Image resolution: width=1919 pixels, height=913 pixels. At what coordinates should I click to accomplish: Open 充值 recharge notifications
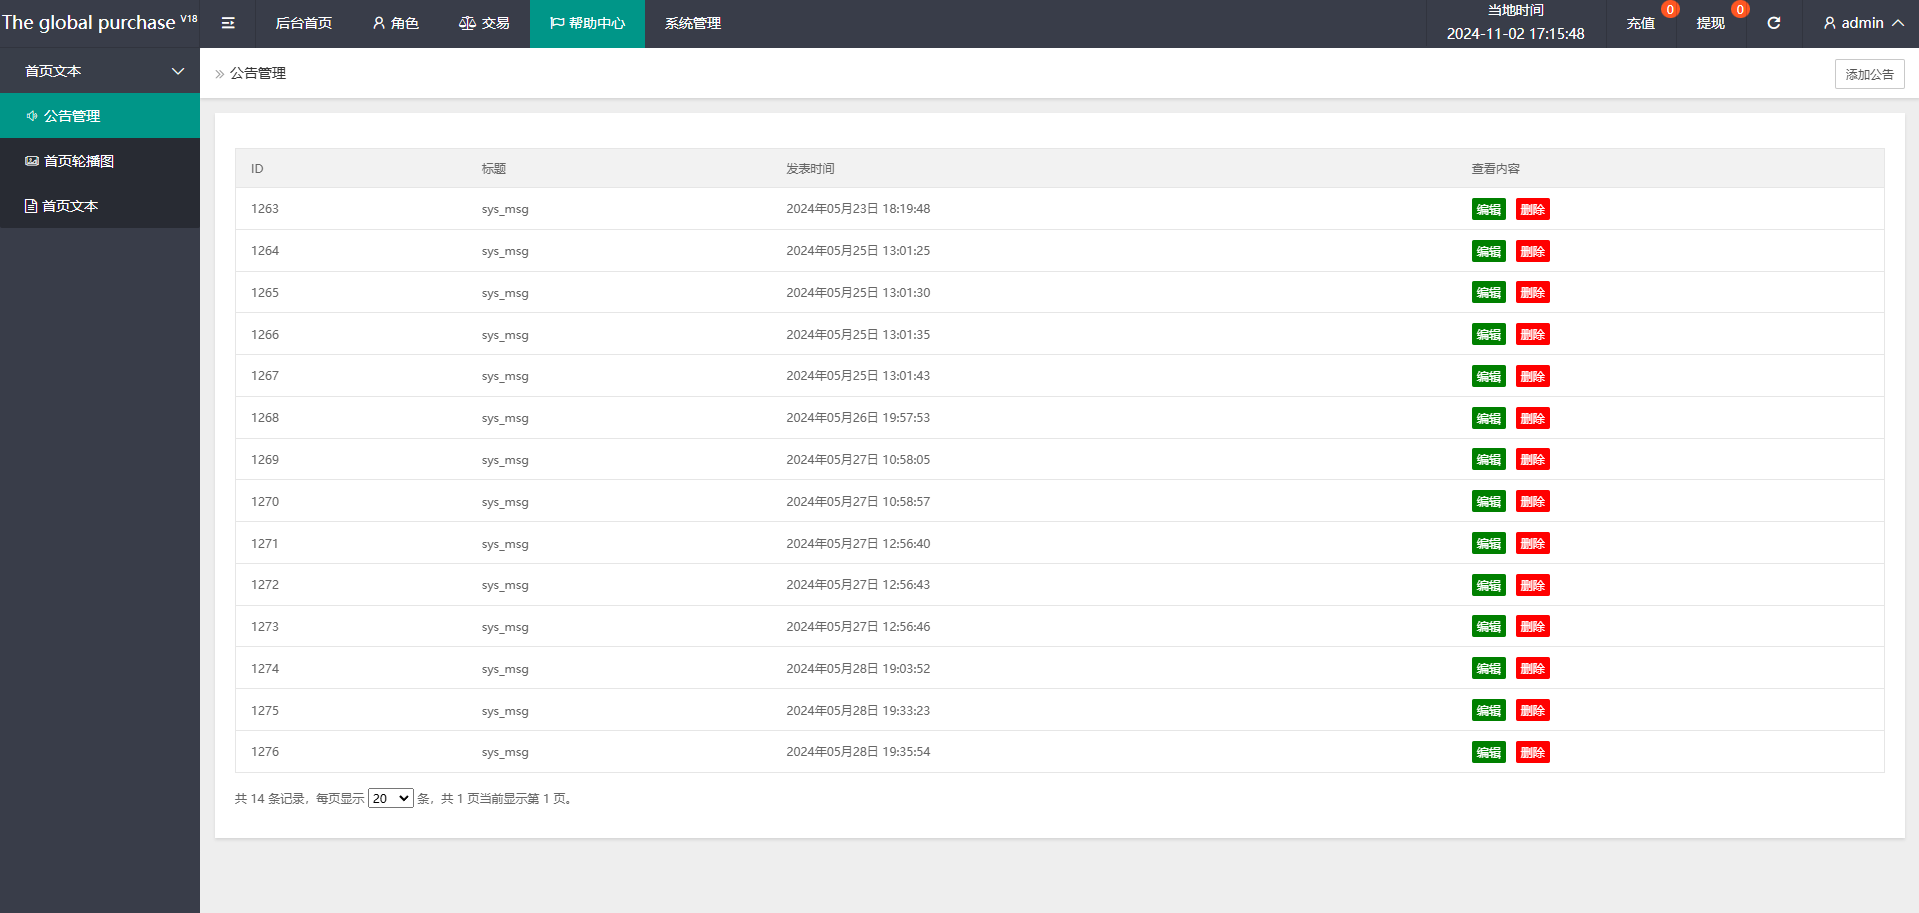[1640, 23]
